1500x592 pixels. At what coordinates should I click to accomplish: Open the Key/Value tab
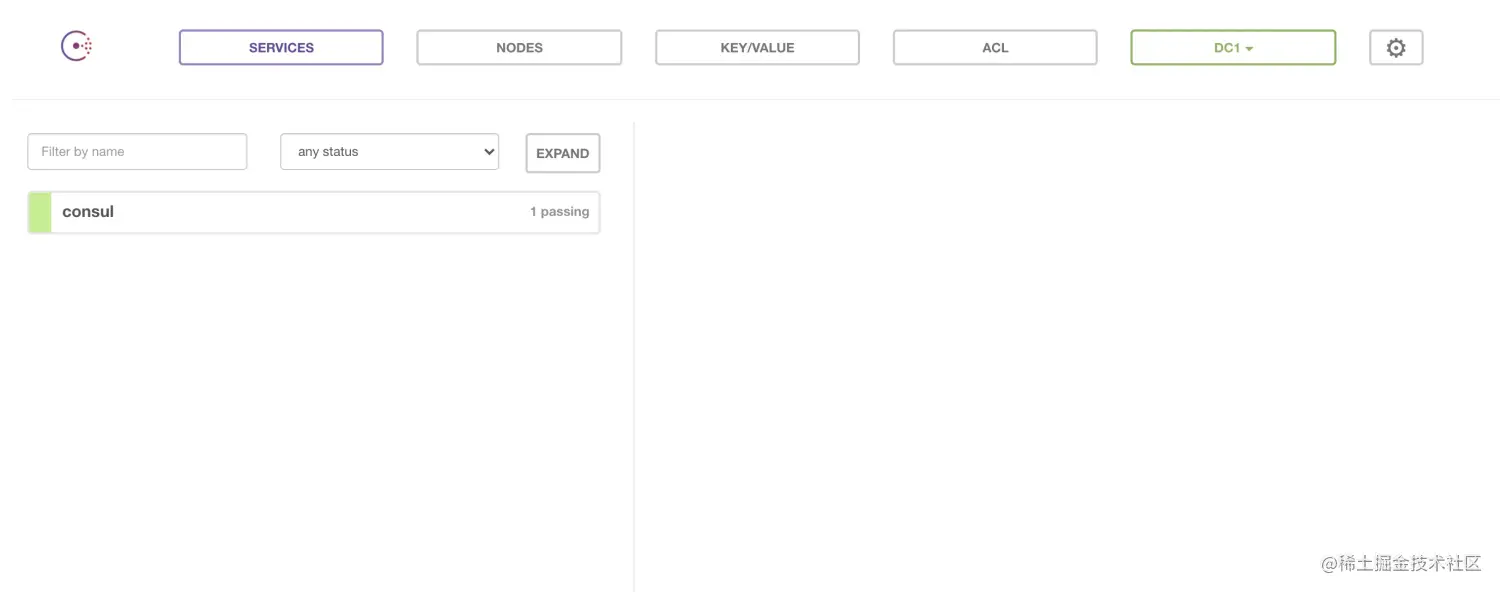757,47
